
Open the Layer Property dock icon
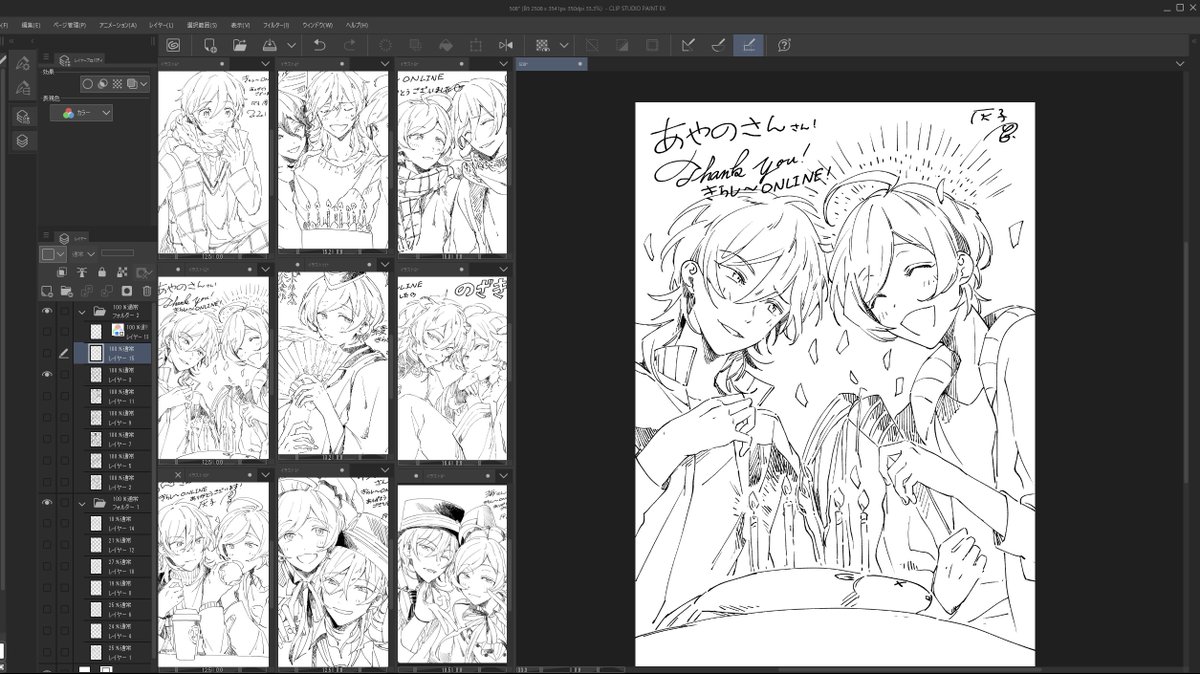22,117
